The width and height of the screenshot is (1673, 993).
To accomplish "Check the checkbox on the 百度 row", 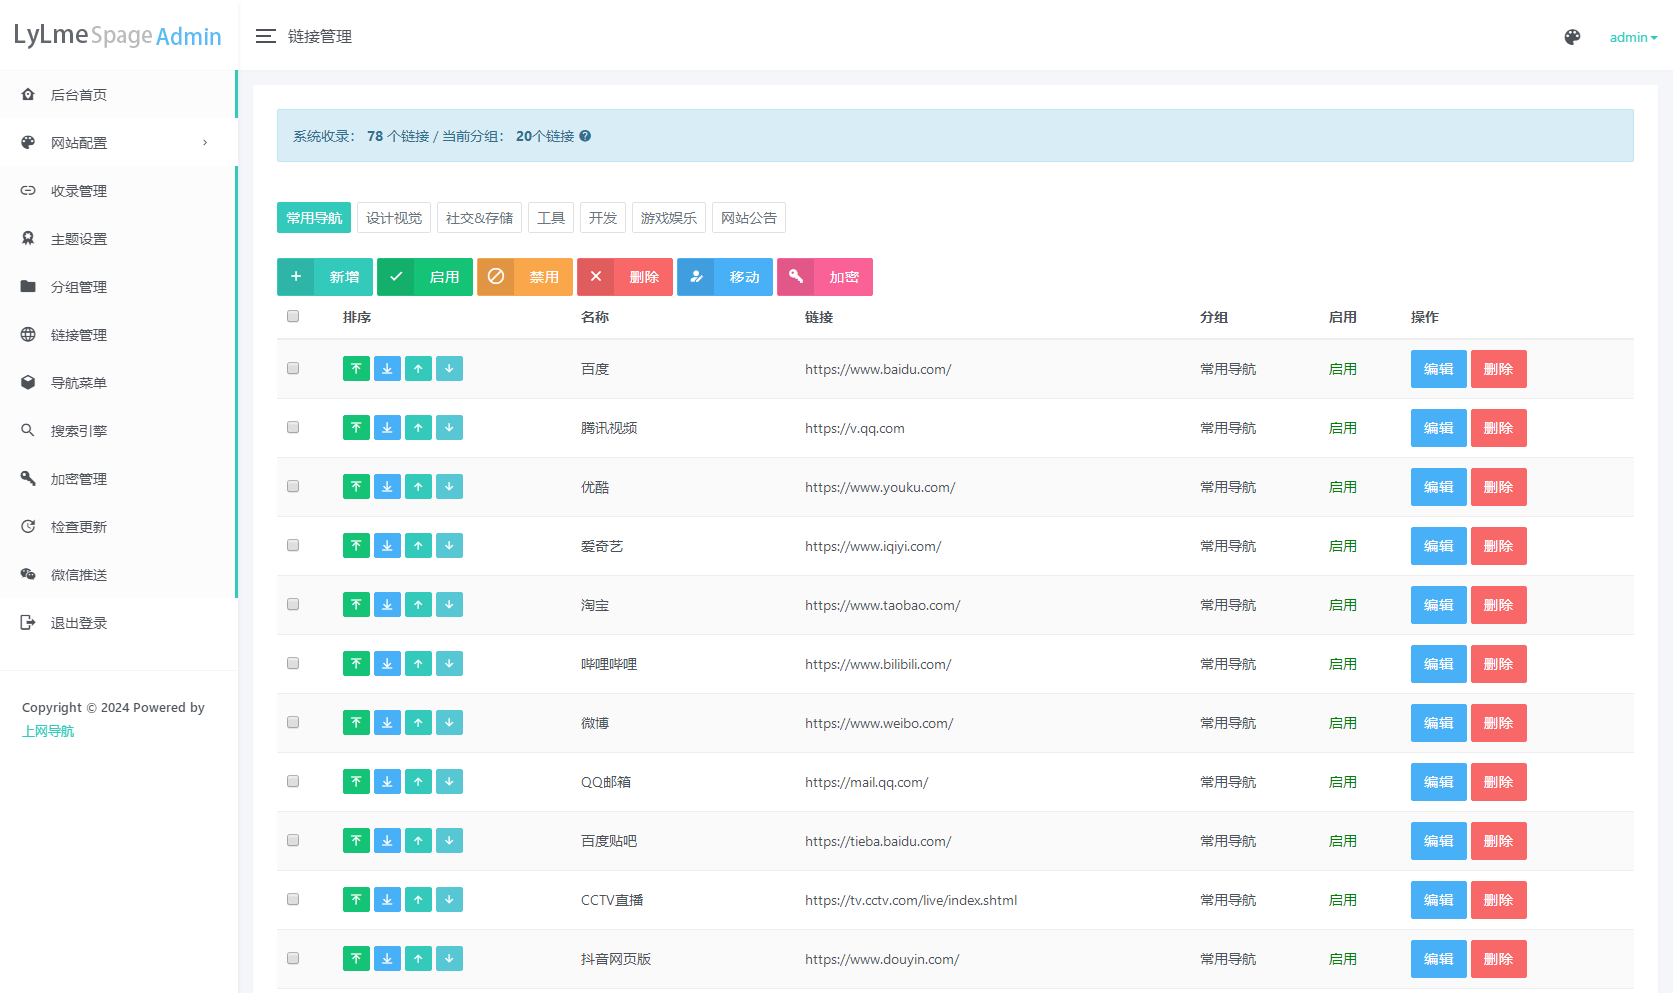I will click(x=292, y=368).
